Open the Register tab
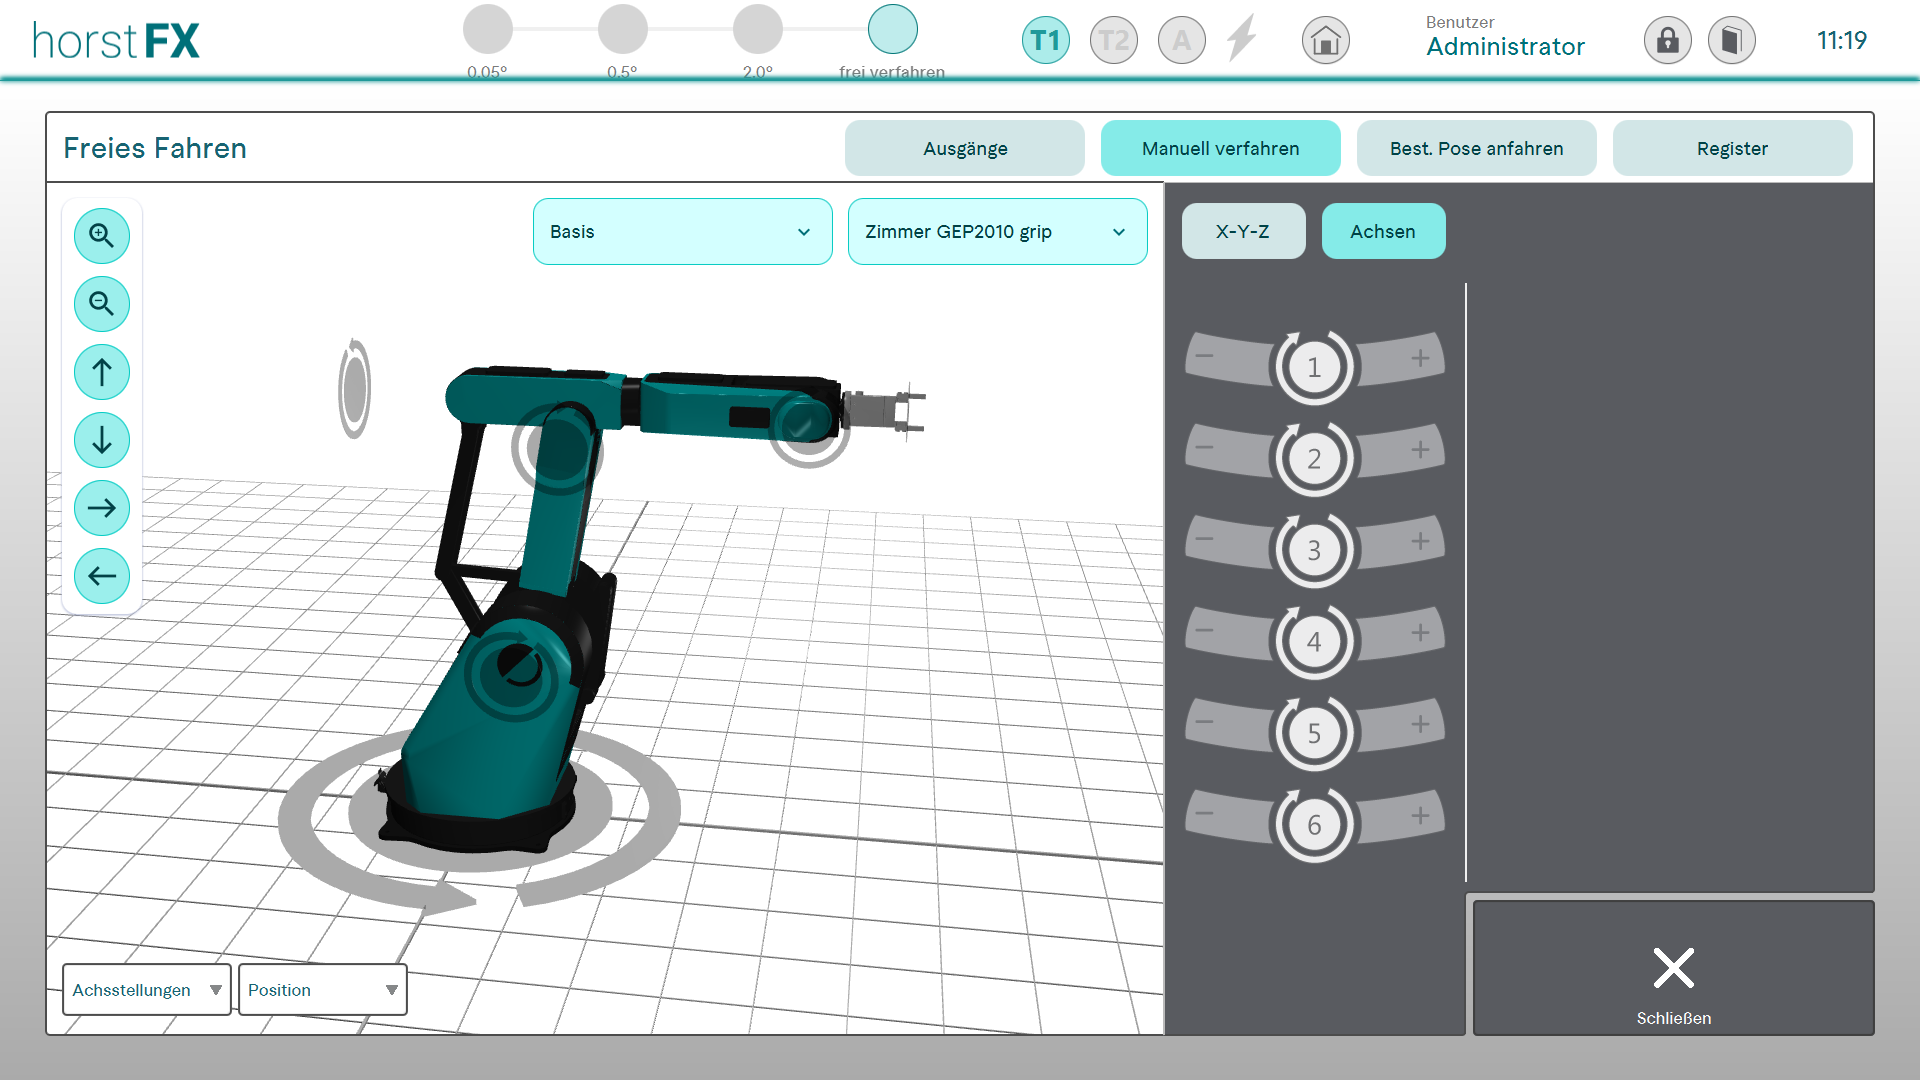Viewport: 1920px width, 1080px height. (x=1732, y=149)
